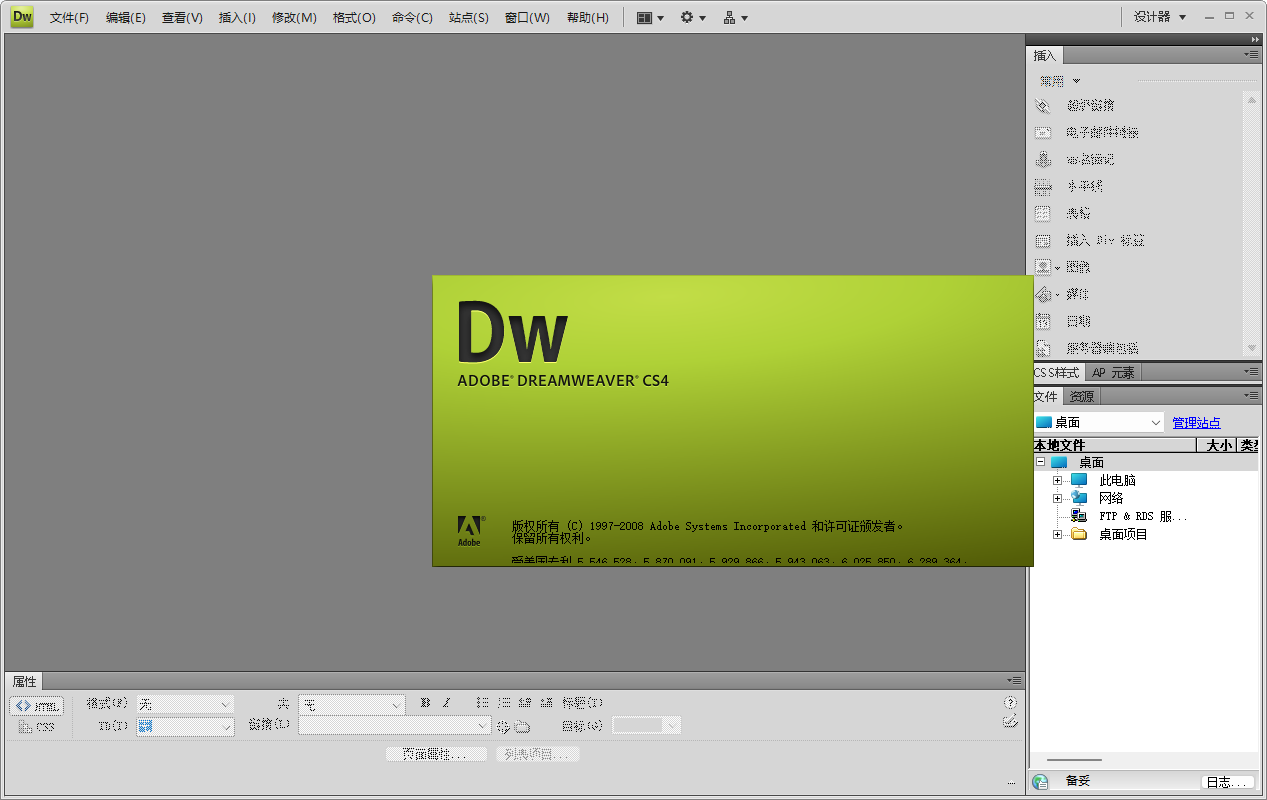Expand the 此电脑 tree node
1267x800 pixels.
[x=1057, y=481]
